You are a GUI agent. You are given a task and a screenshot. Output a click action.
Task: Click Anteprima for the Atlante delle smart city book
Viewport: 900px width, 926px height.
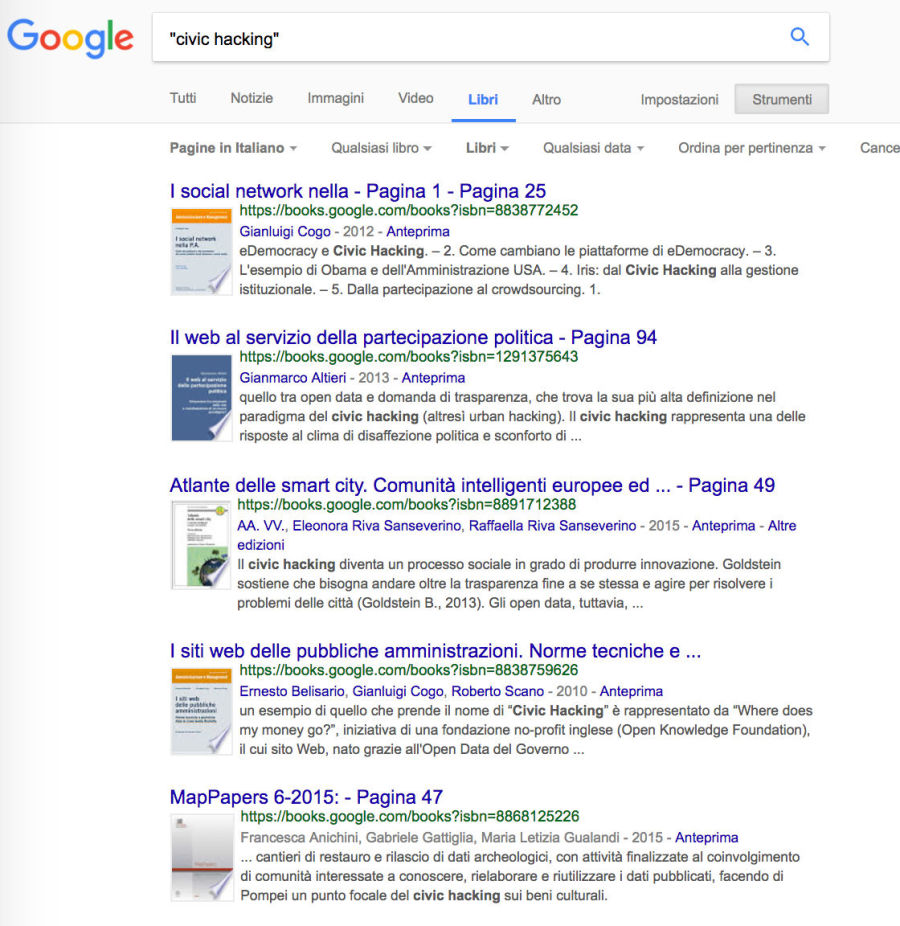tap(723, 526)
